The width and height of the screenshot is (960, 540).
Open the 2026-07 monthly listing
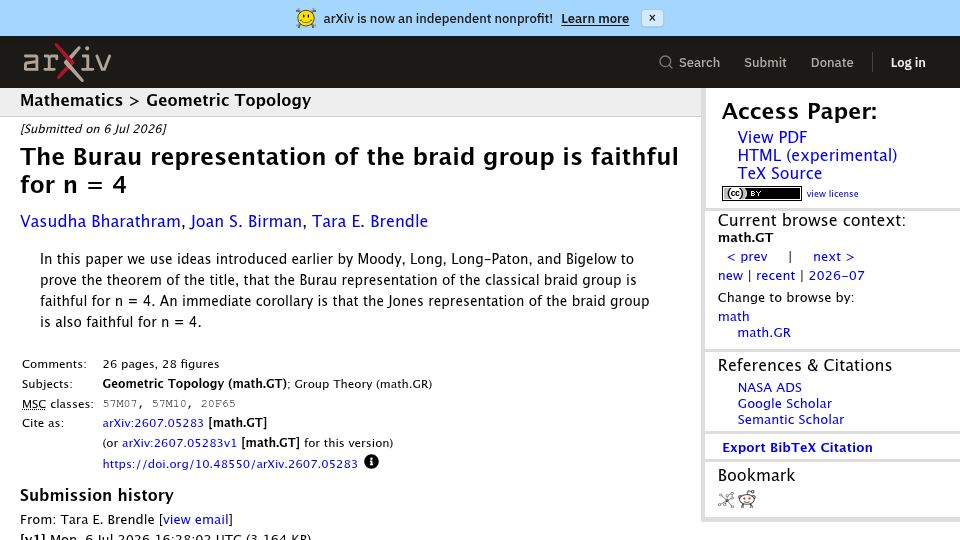pos(836,276)
